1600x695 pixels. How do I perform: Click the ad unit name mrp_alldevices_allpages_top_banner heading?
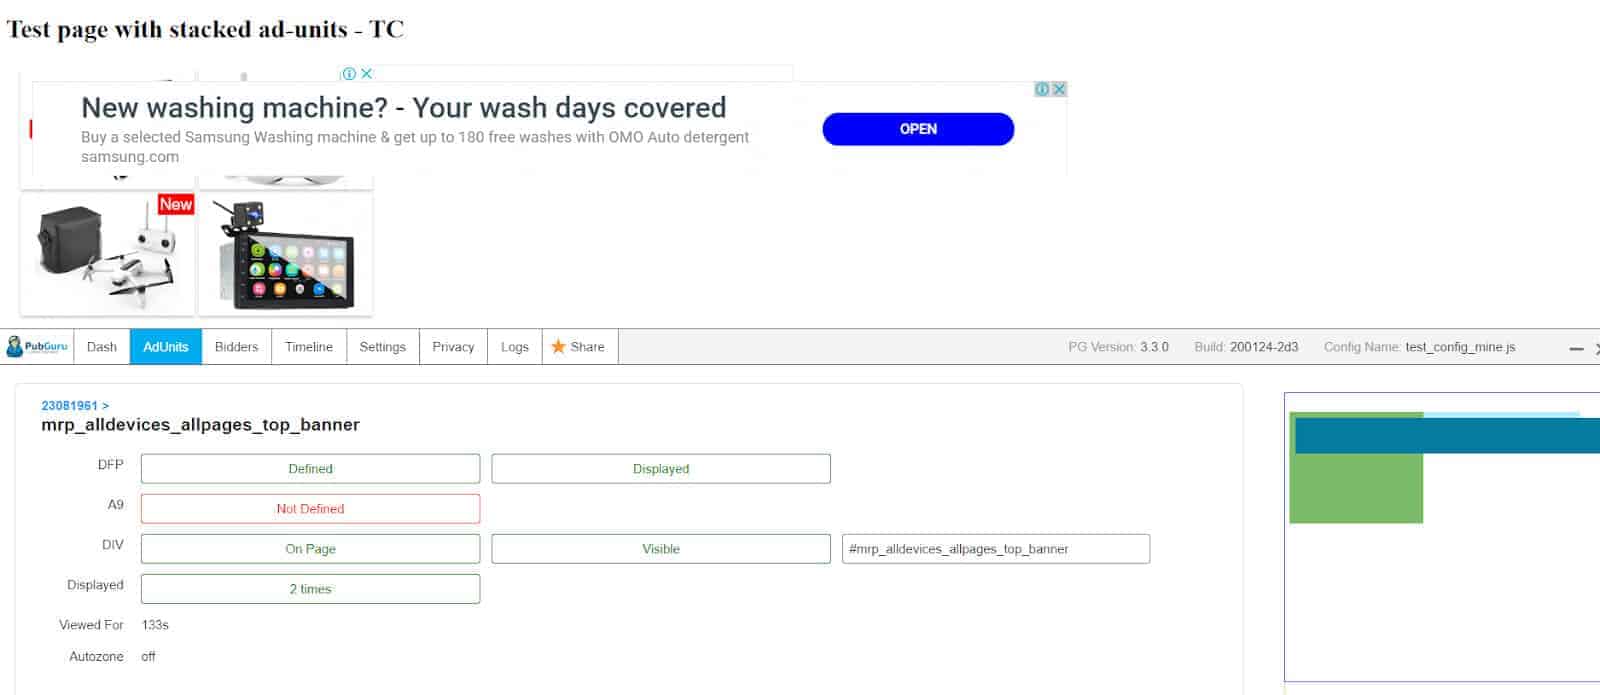click(x=200, y=425)
